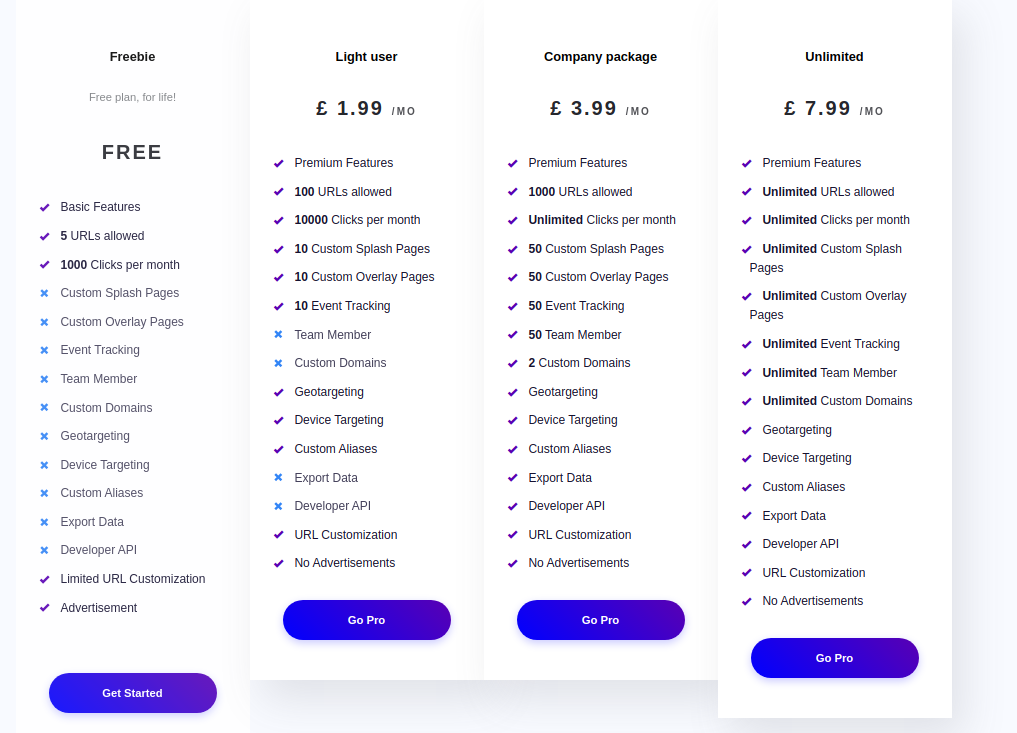Click the £ 1.99 /MO price text

pos(366,108)
